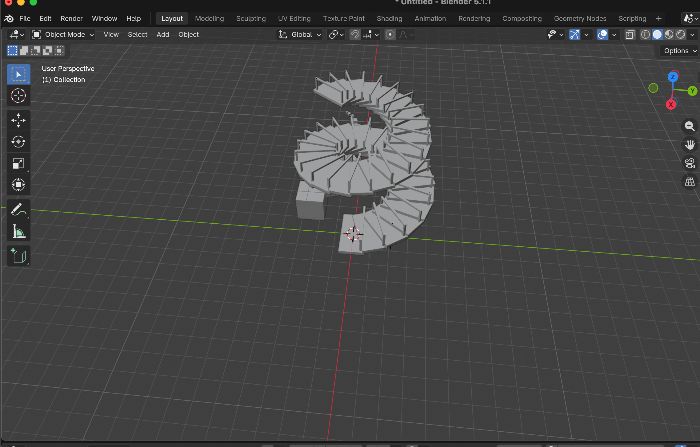Open snapping options dropdown
Screen dimensions: 700x447
tap(371, 34)
